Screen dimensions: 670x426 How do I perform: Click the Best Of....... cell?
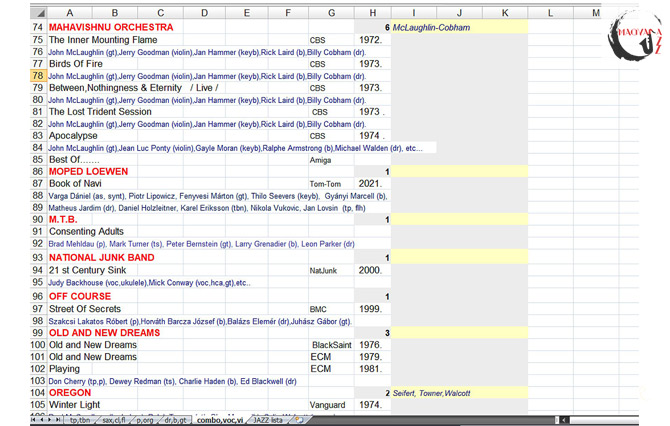pos(74,159)
